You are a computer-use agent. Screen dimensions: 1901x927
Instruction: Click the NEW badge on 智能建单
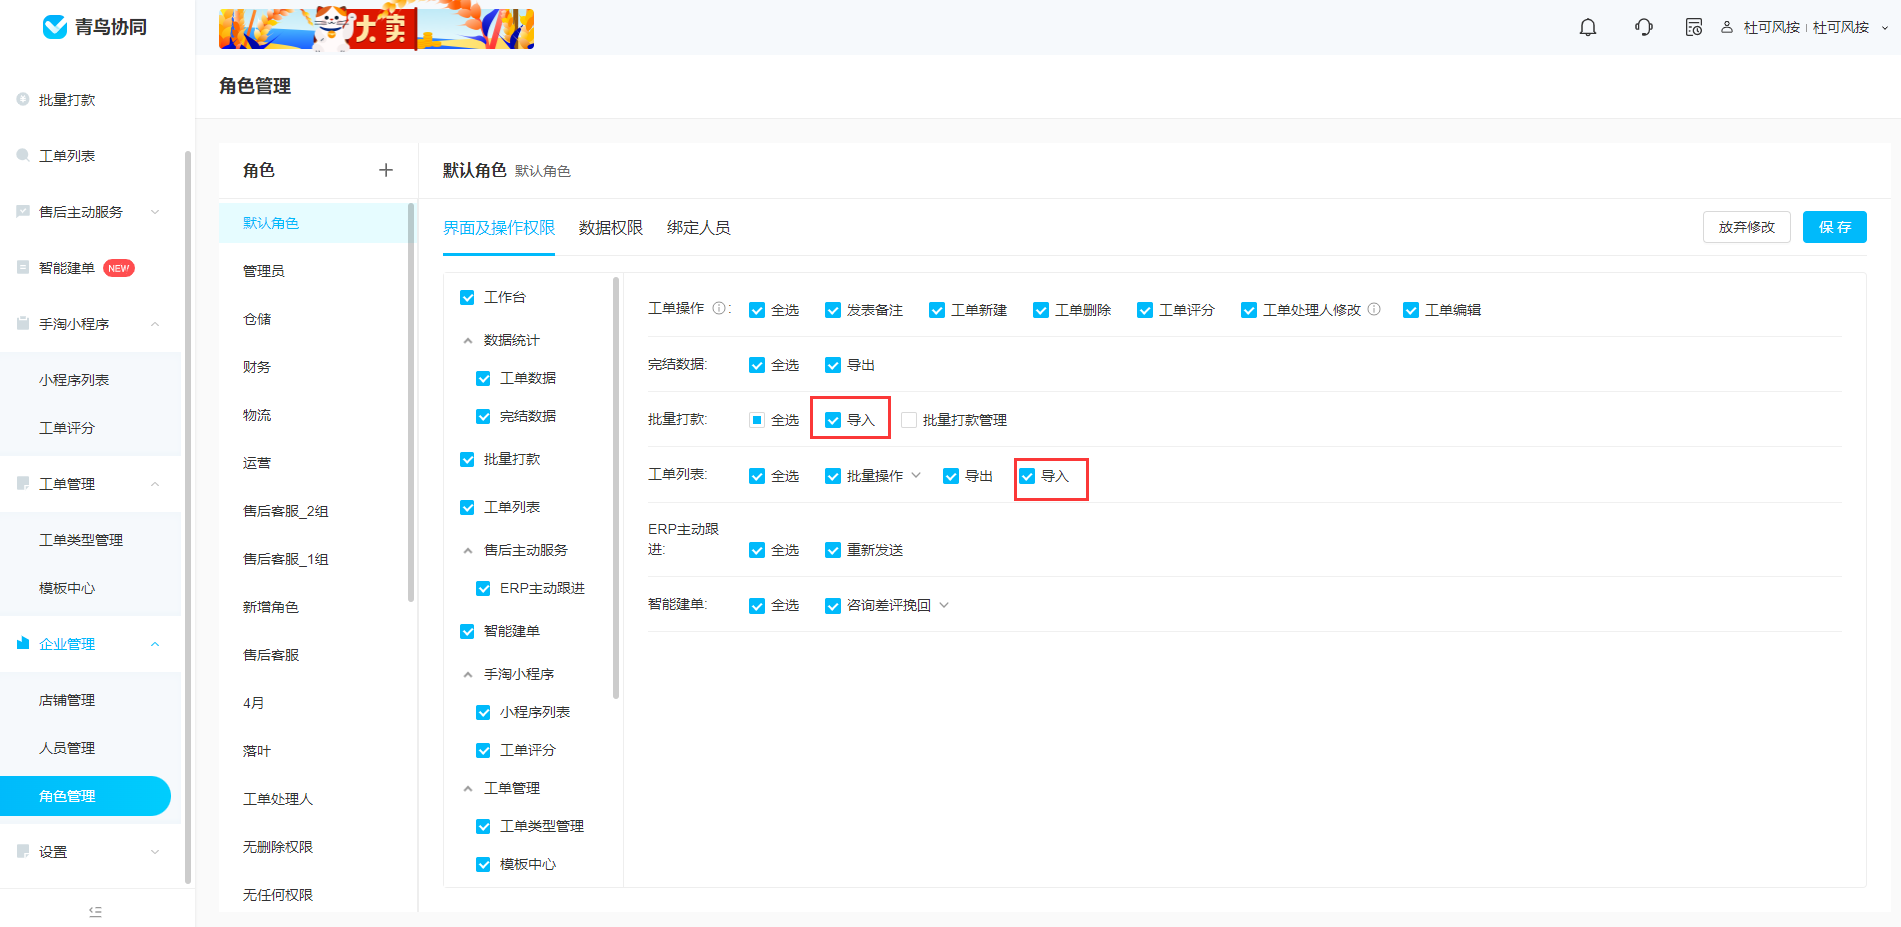point(119,268)
